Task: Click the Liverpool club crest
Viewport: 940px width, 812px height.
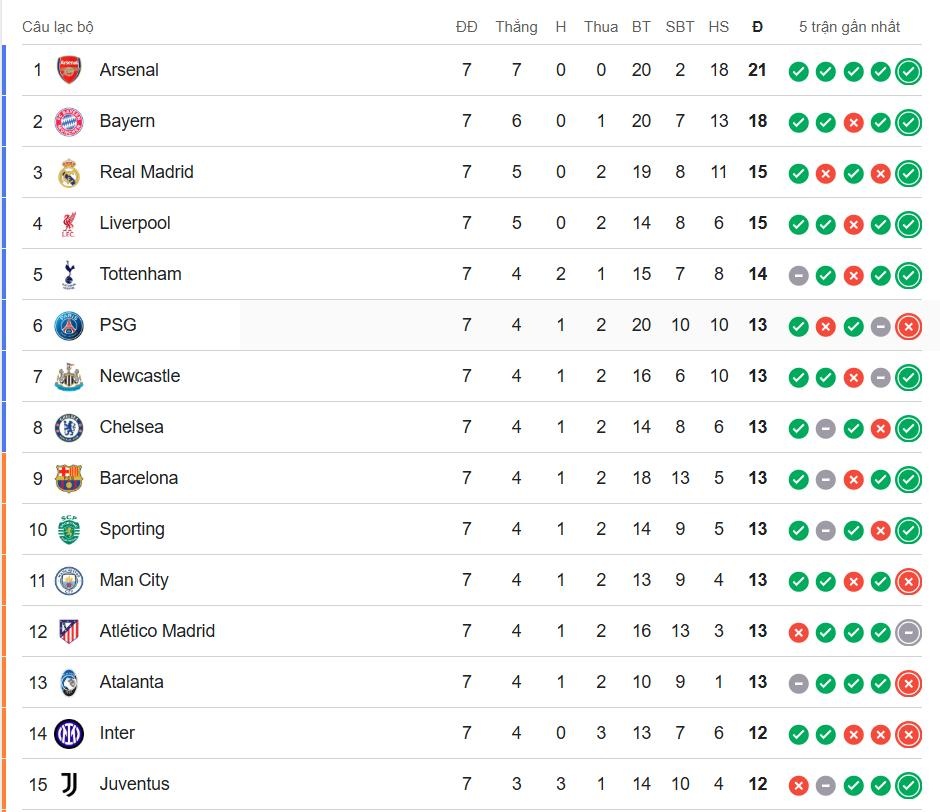Action: (67, 223)
